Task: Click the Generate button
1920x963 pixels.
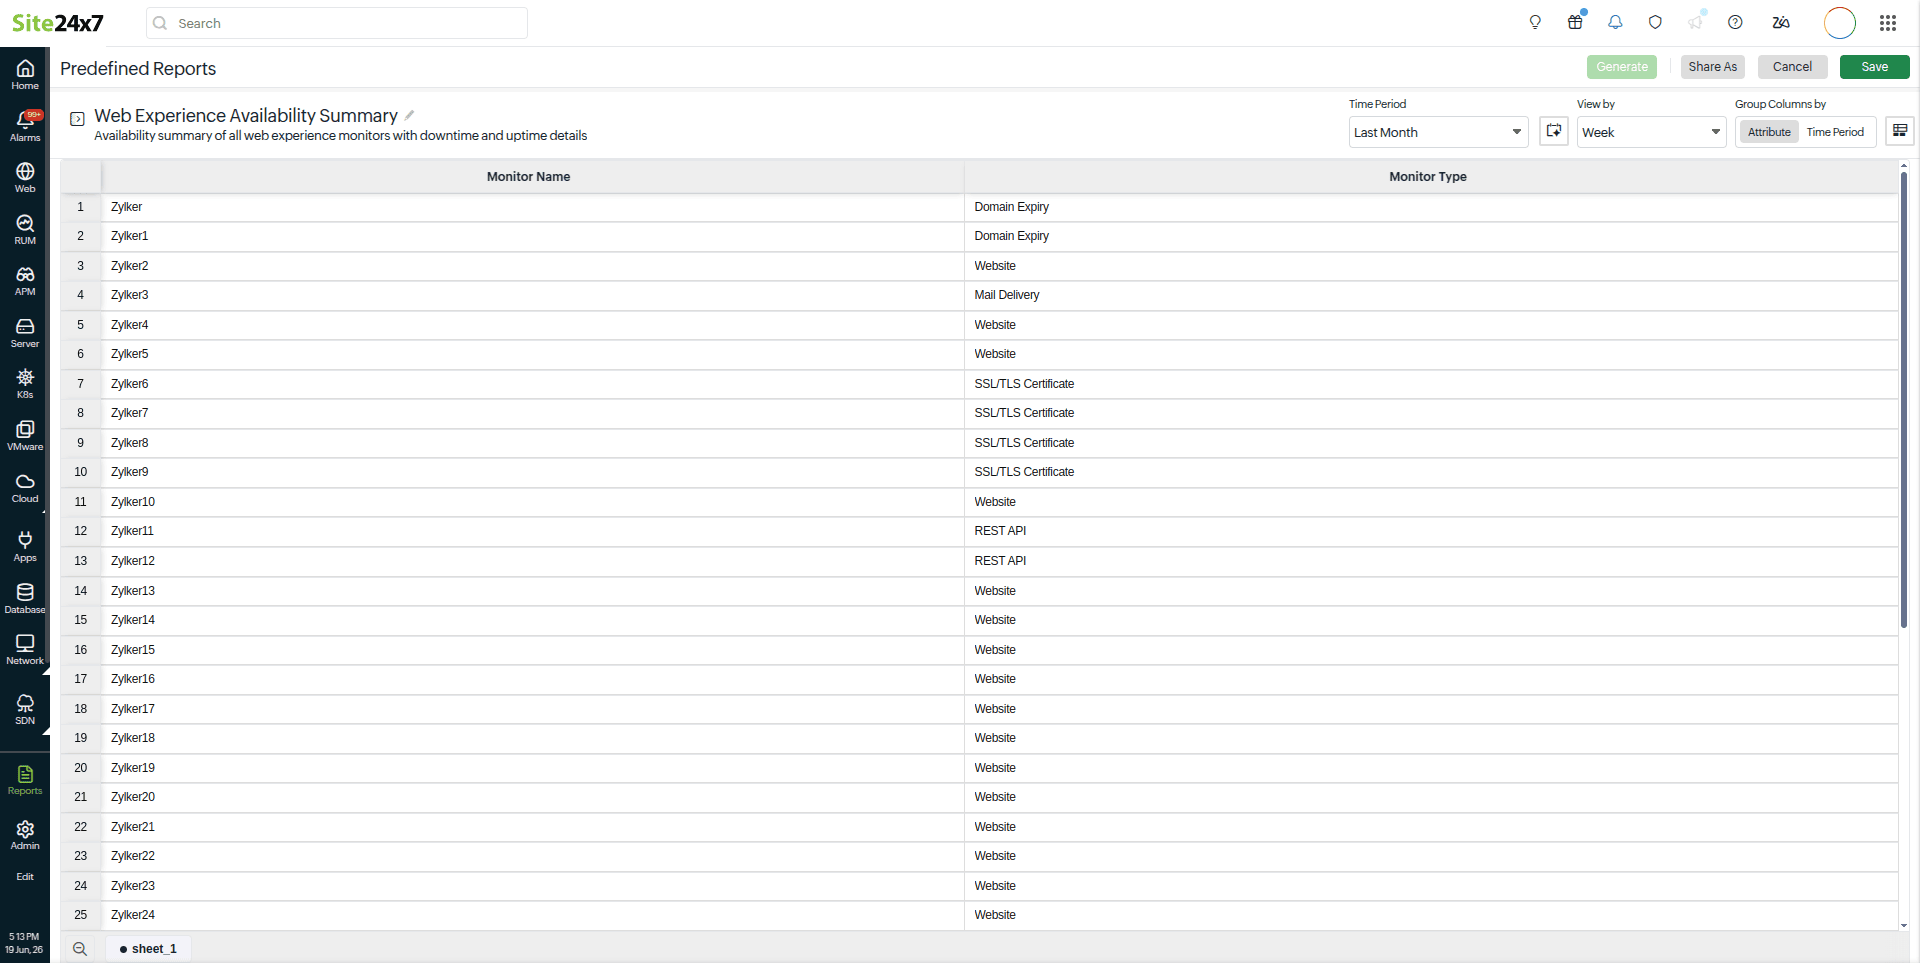Action: click(x=1622, y=67)
